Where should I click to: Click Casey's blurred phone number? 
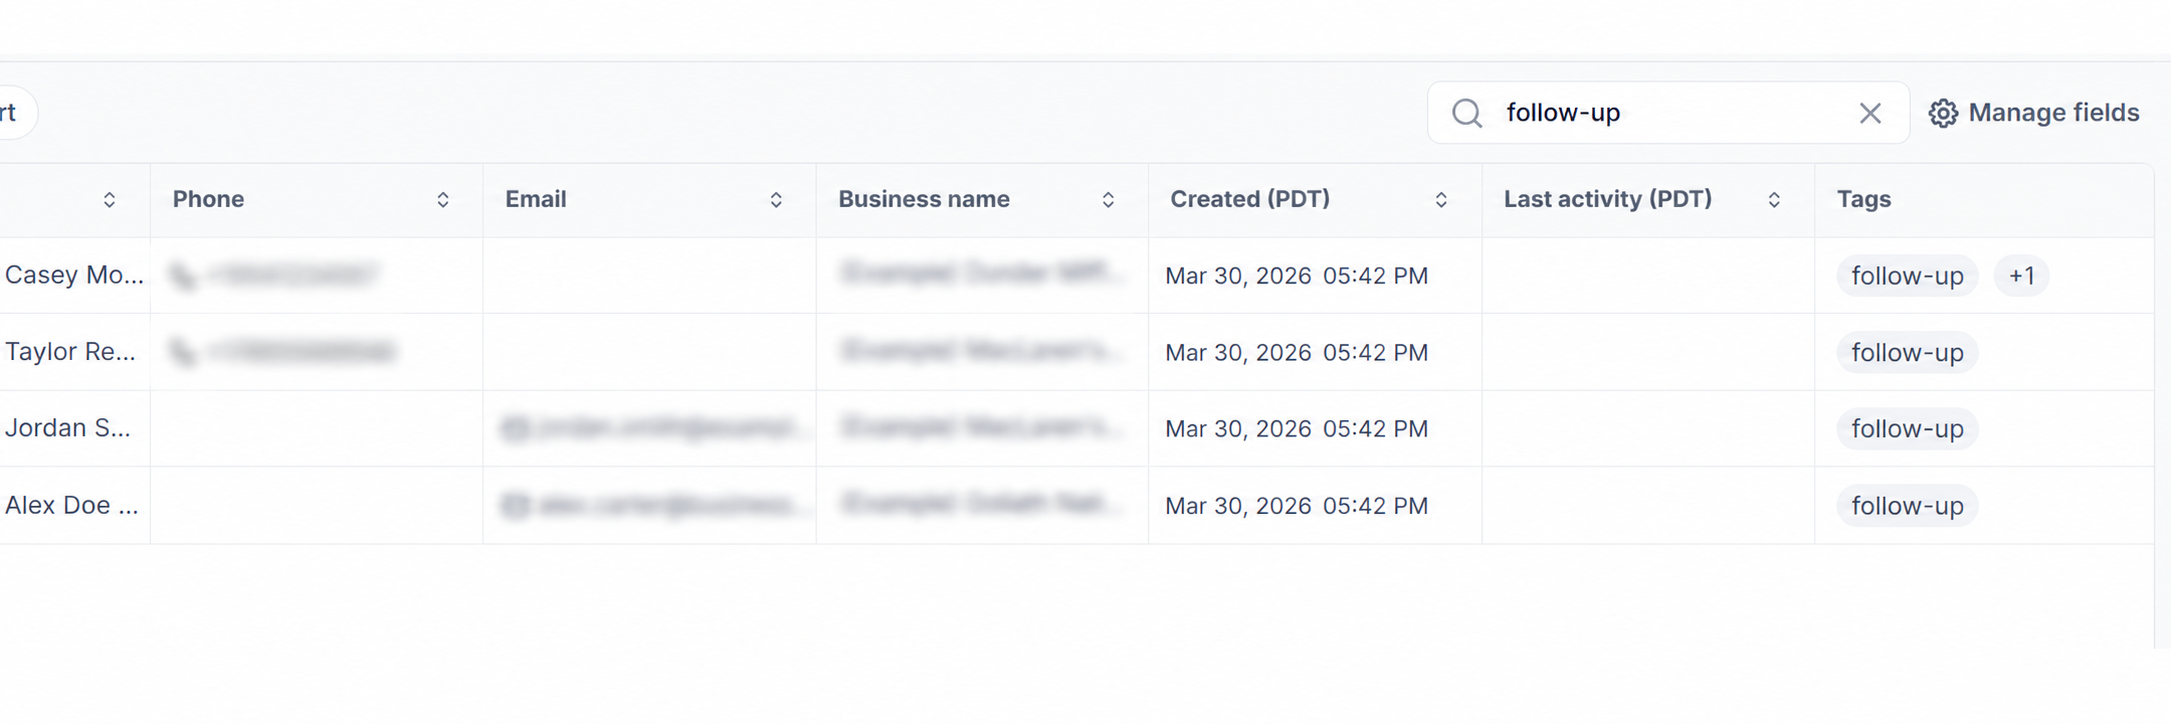292,275
